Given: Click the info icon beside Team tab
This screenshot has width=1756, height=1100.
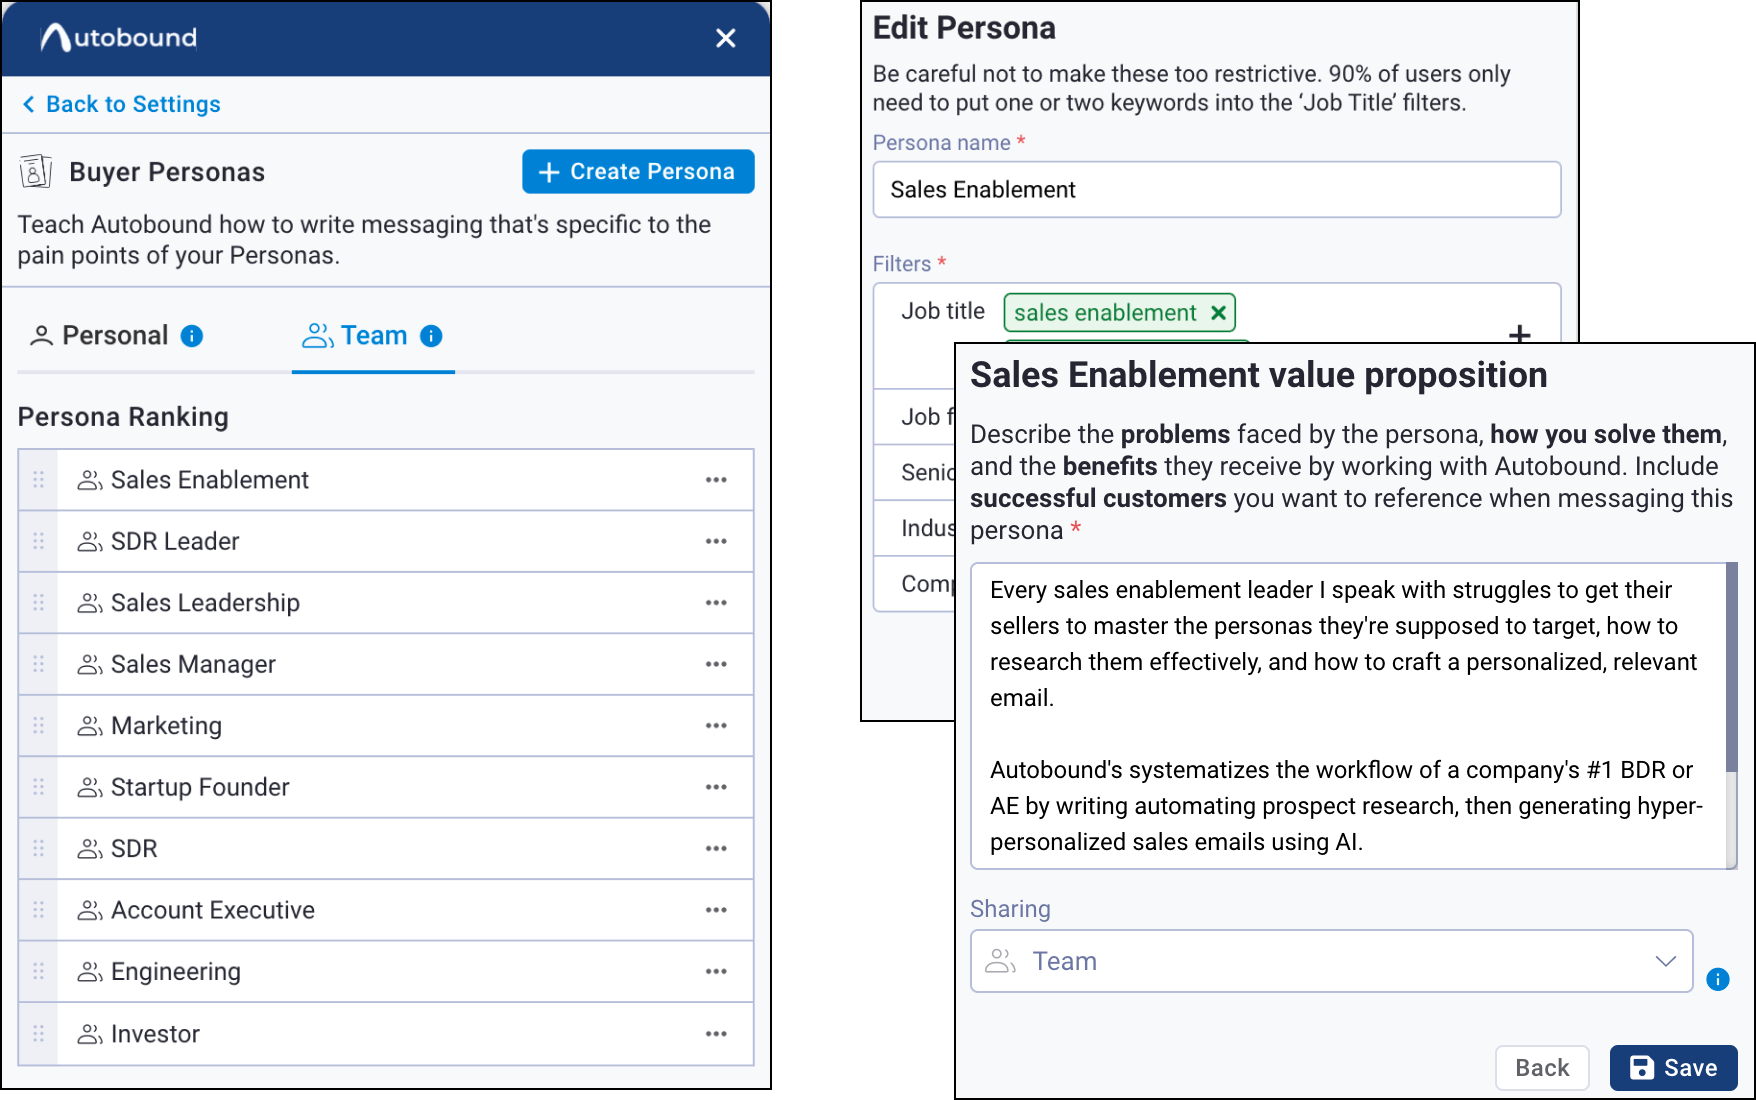Looking at the screenshot, I should click(x=431, y=336).
